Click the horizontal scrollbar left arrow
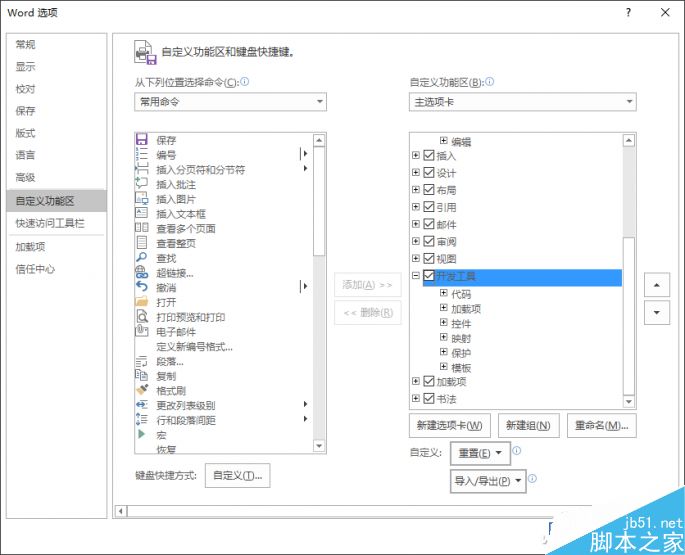 [121, 510]
